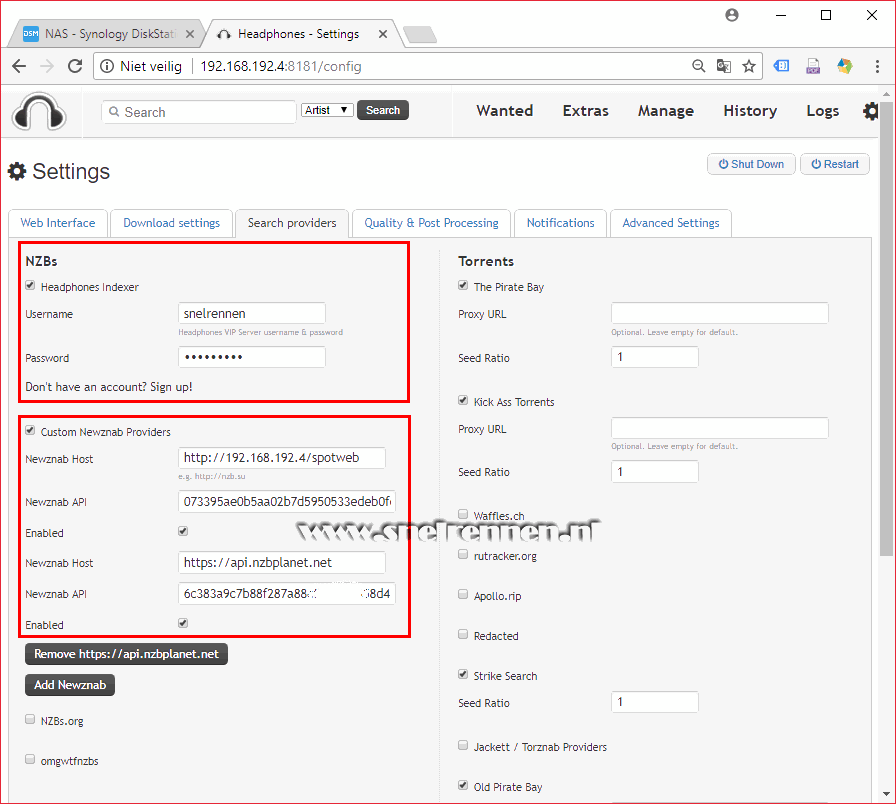896x804 pixels.
Task: Close the Headphones Settings tab
Action: [x=383, y=34]
